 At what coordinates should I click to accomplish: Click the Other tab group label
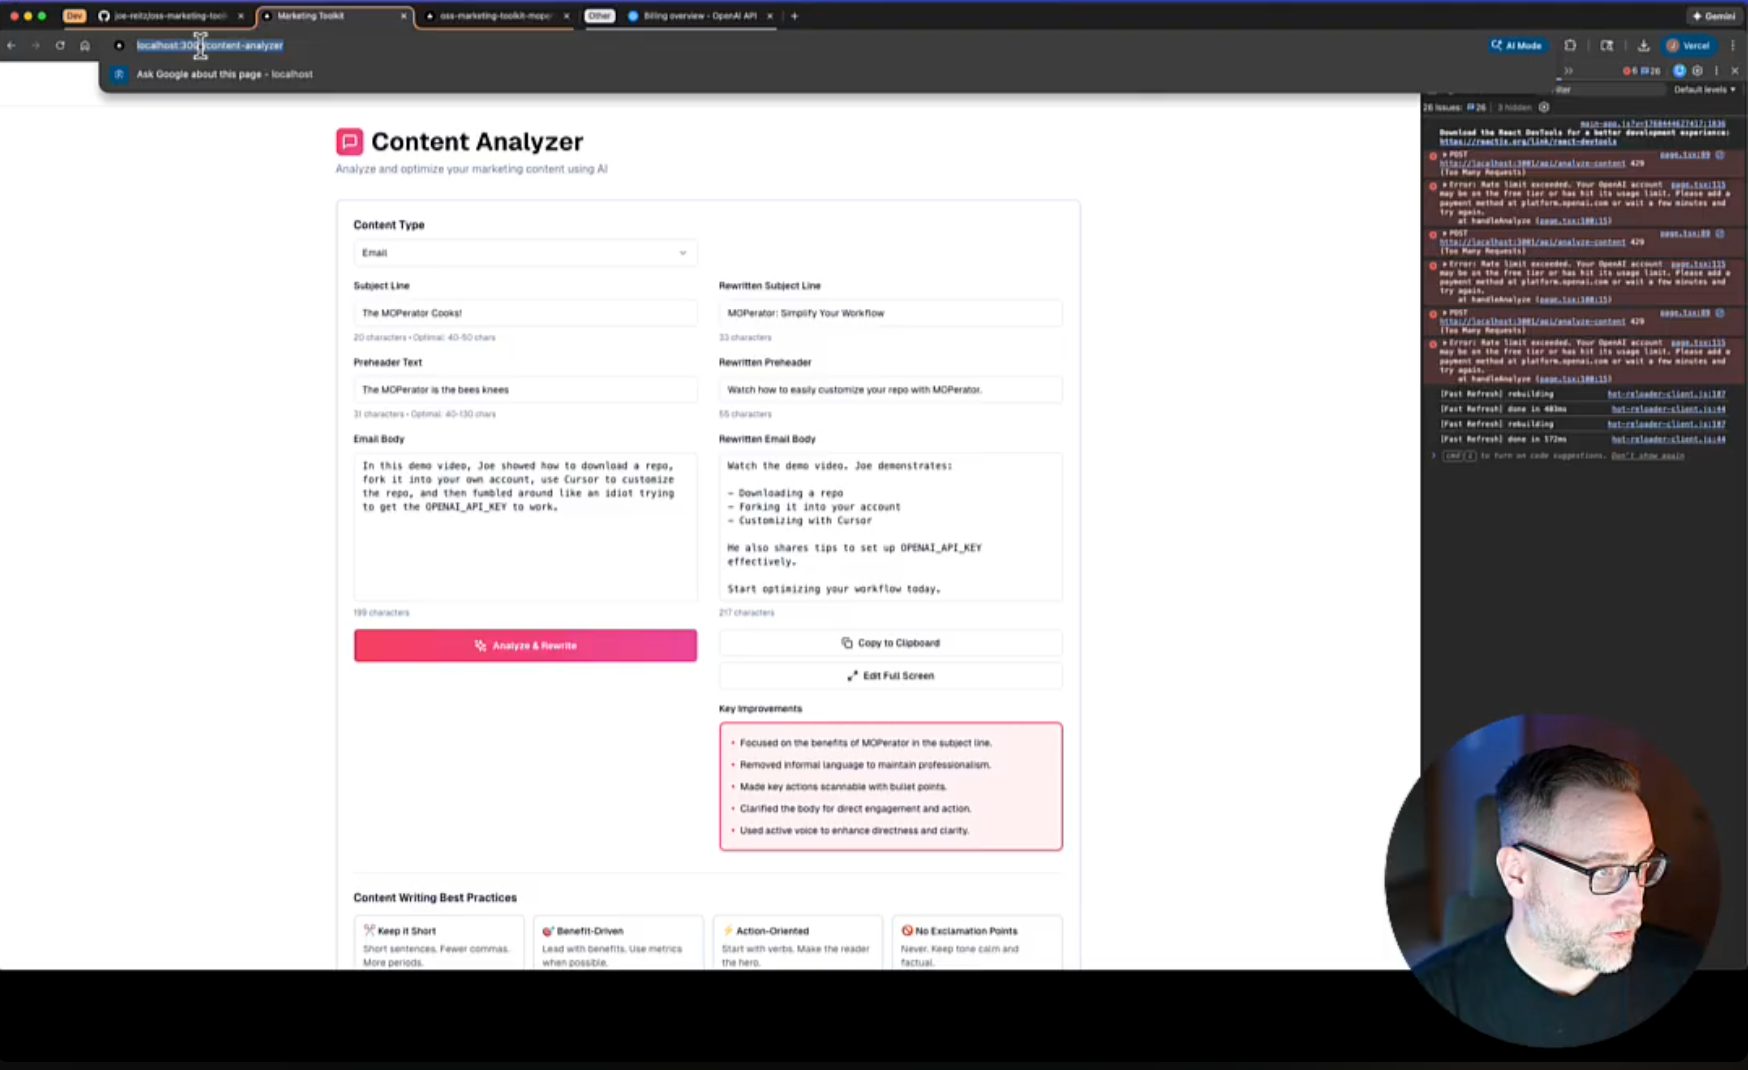pyautogui.click(x=599, y=16)
